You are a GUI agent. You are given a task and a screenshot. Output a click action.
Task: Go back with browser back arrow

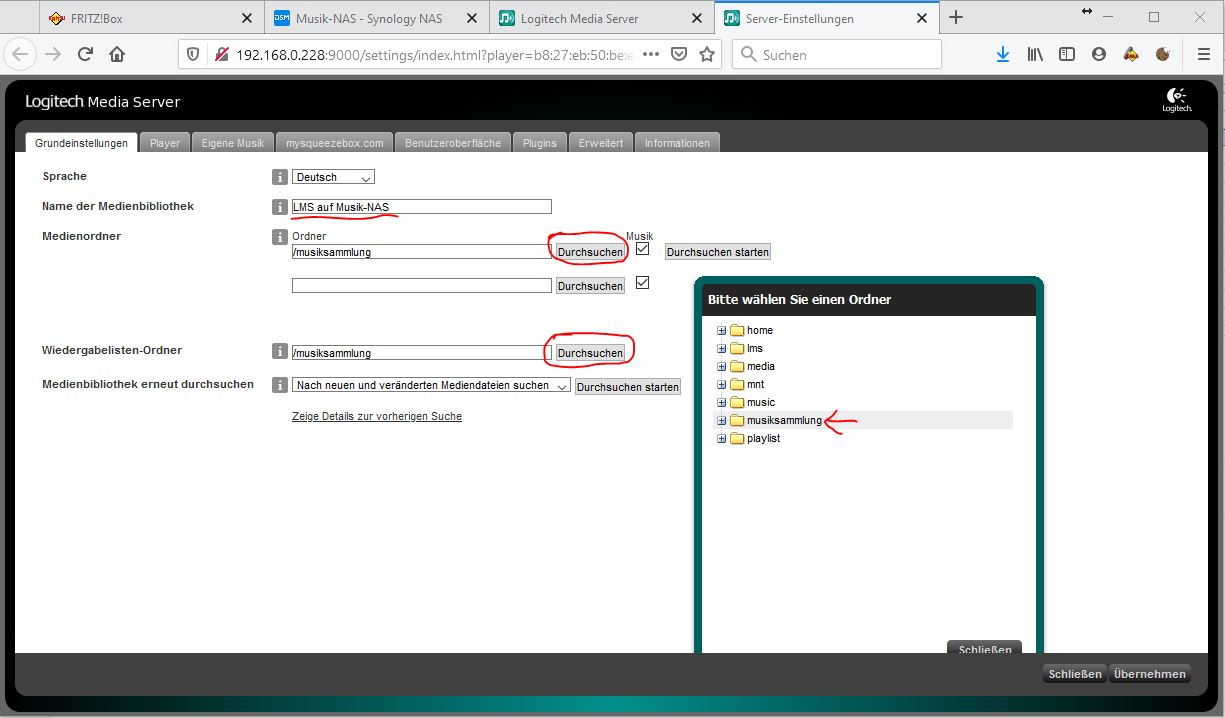click(22, 55)
